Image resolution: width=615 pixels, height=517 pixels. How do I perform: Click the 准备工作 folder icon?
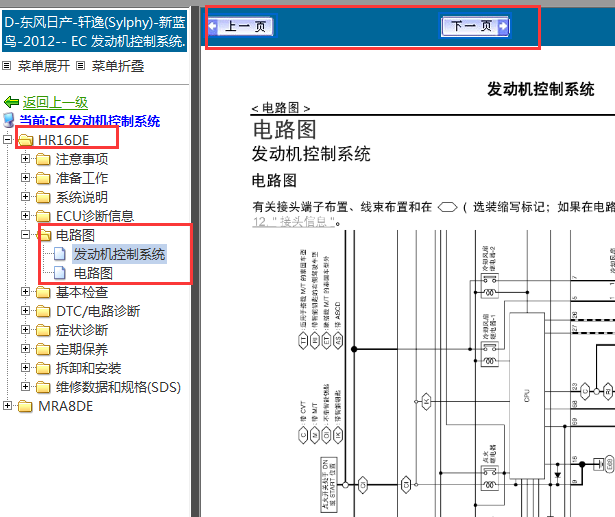point(43,178)
